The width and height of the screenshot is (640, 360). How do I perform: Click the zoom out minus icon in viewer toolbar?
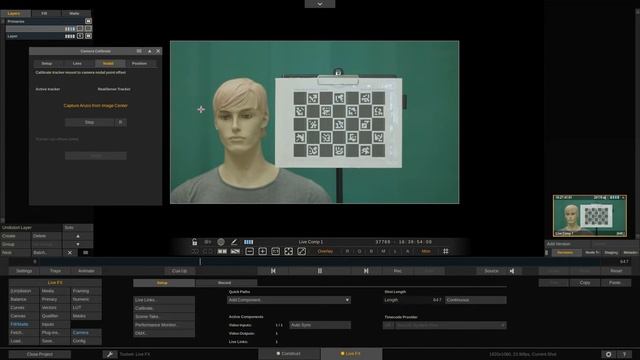coord(249,251)
